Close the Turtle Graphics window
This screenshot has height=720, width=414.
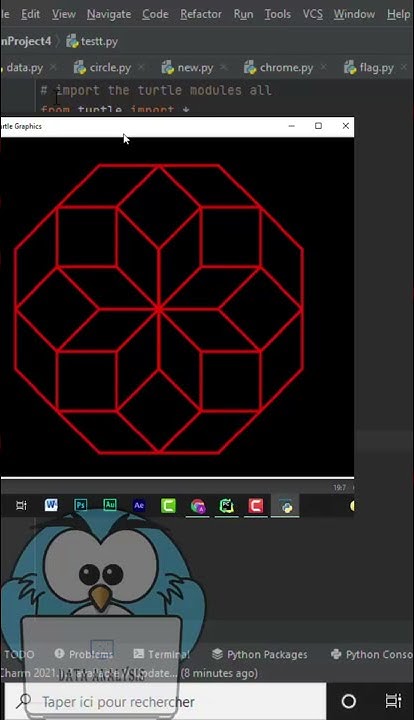pyautogui.click(x=346, y=126)
